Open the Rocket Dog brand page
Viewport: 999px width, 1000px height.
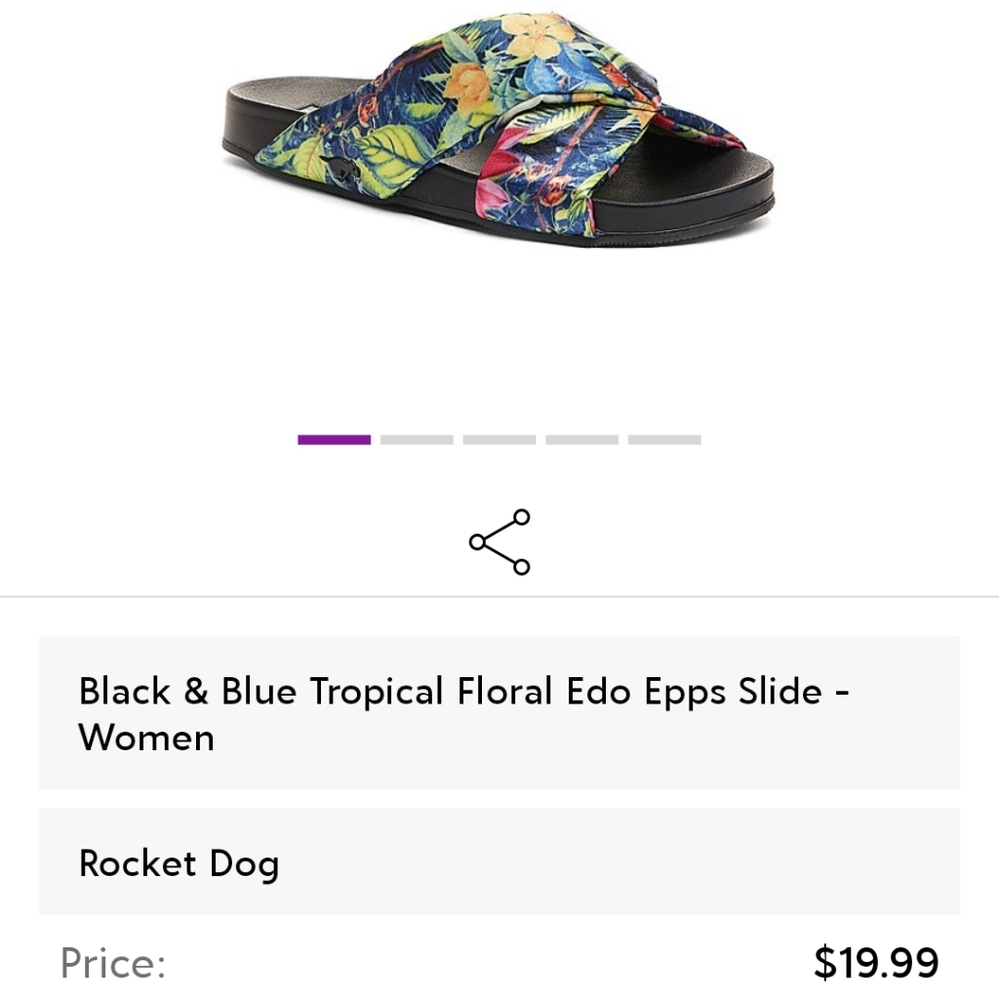(179, 862)
